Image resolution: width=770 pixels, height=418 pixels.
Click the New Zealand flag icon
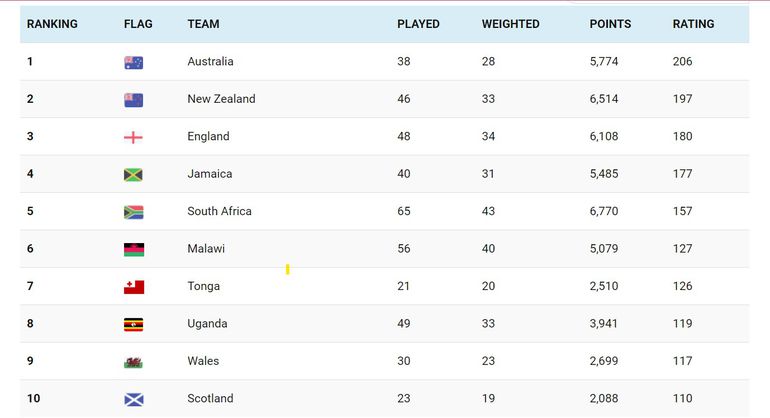(x=133, y=99)
